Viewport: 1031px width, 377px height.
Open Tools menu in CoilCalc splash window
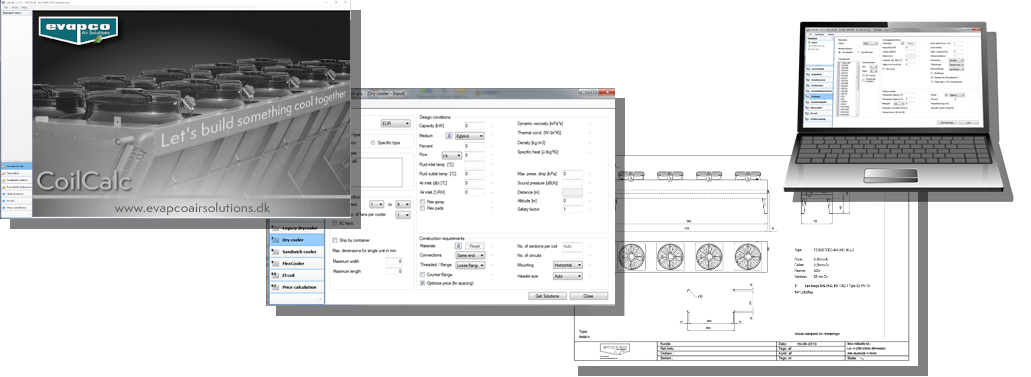point(14,7)
